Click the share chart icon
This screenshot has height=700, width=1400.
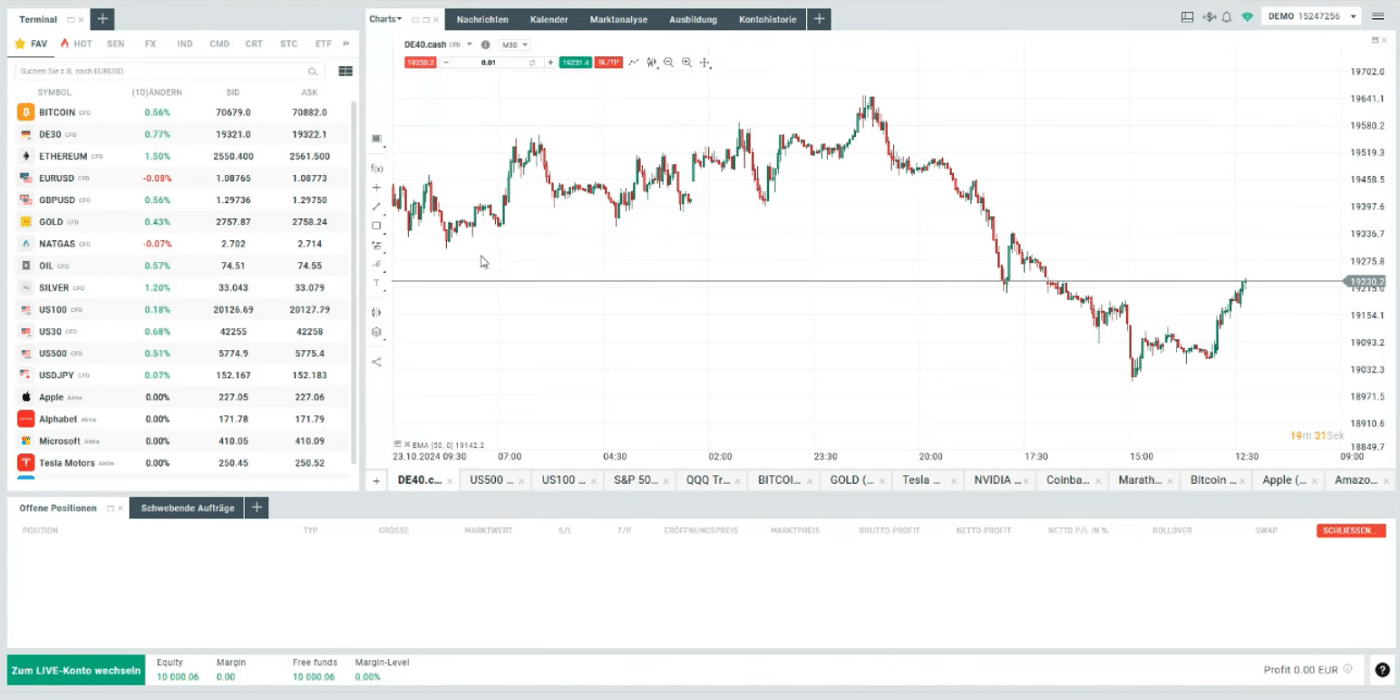[377, 362]
